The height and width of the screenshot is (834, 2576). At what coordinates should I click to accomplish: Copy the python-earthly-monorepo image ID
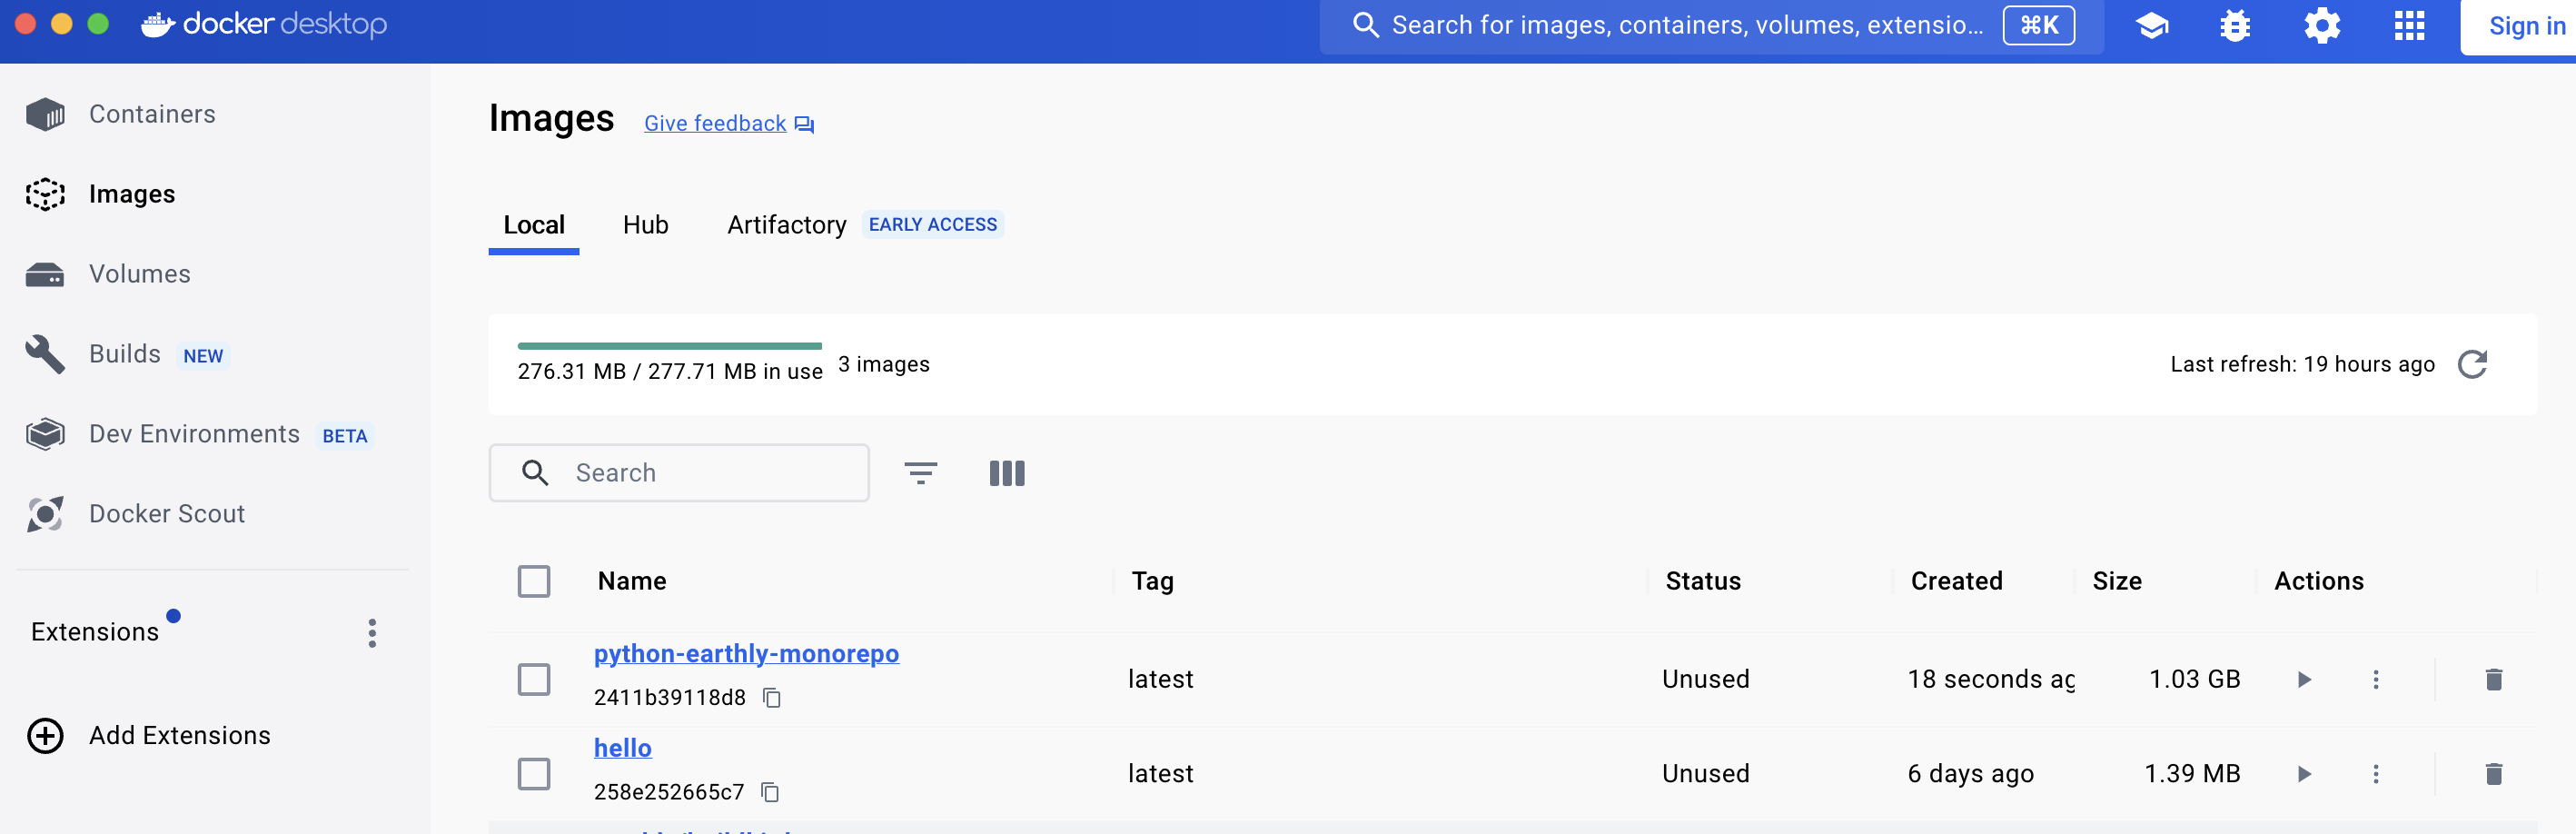[x=771, y=697]
